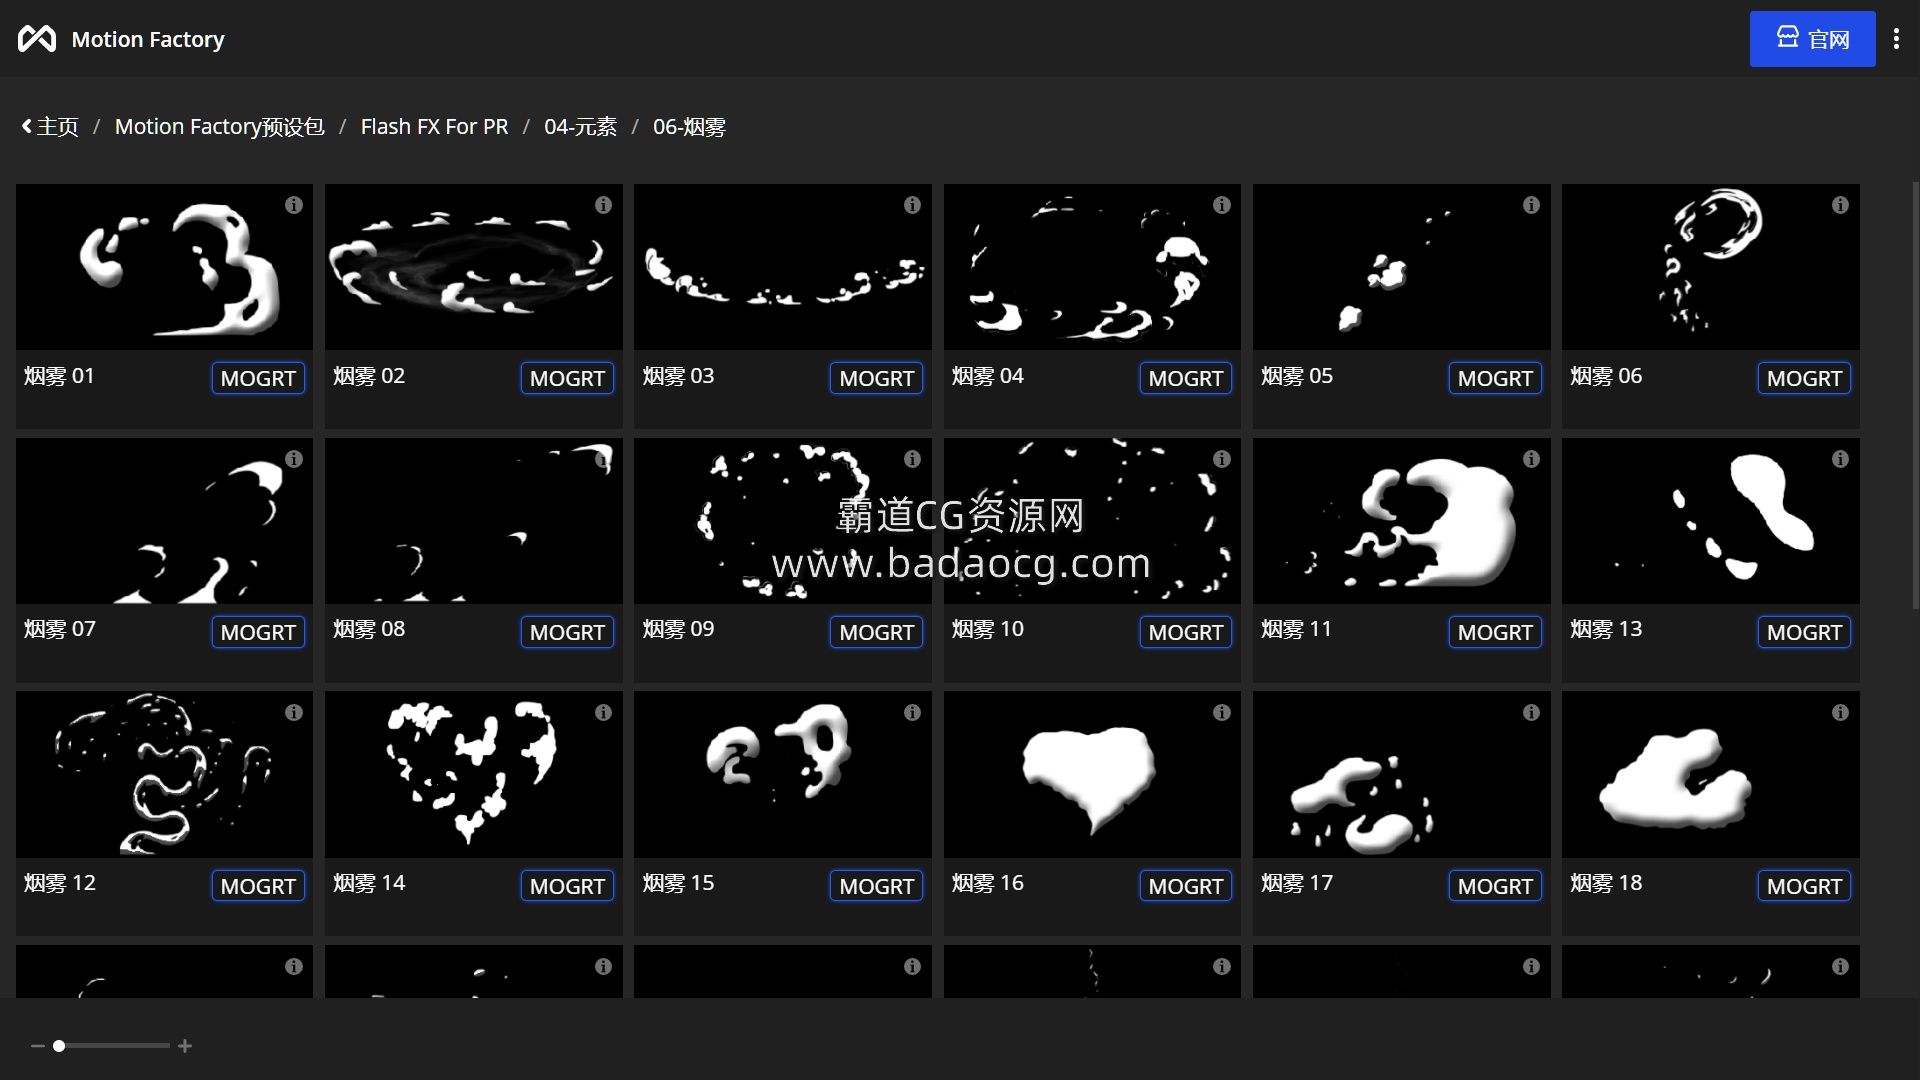The height and width of the screenshot is (1080, 1920).
Task: Select the 烟雾 16 heart cloud thumbnail
Action: (1092, 775)
